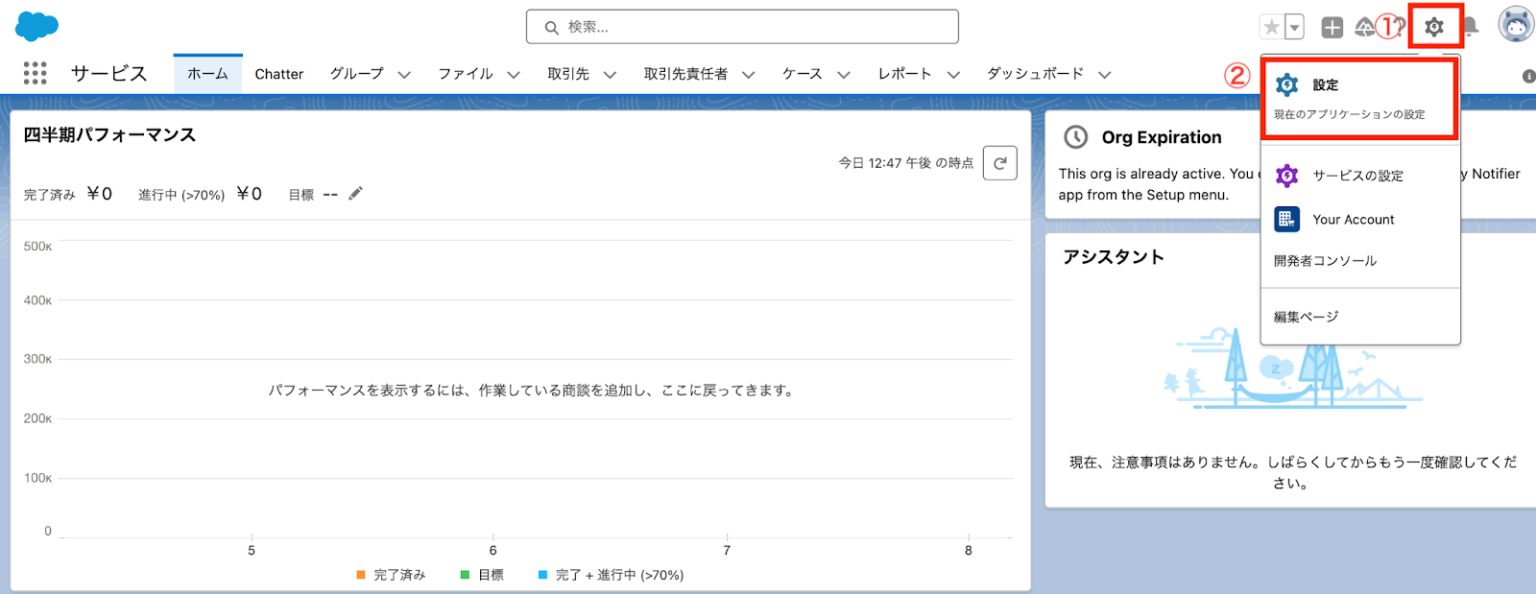The height and width of the screenshot is (594, 1536).
Task: Refresh the 四半期パフォーマンス chart
Action: tap(1000, 163)
